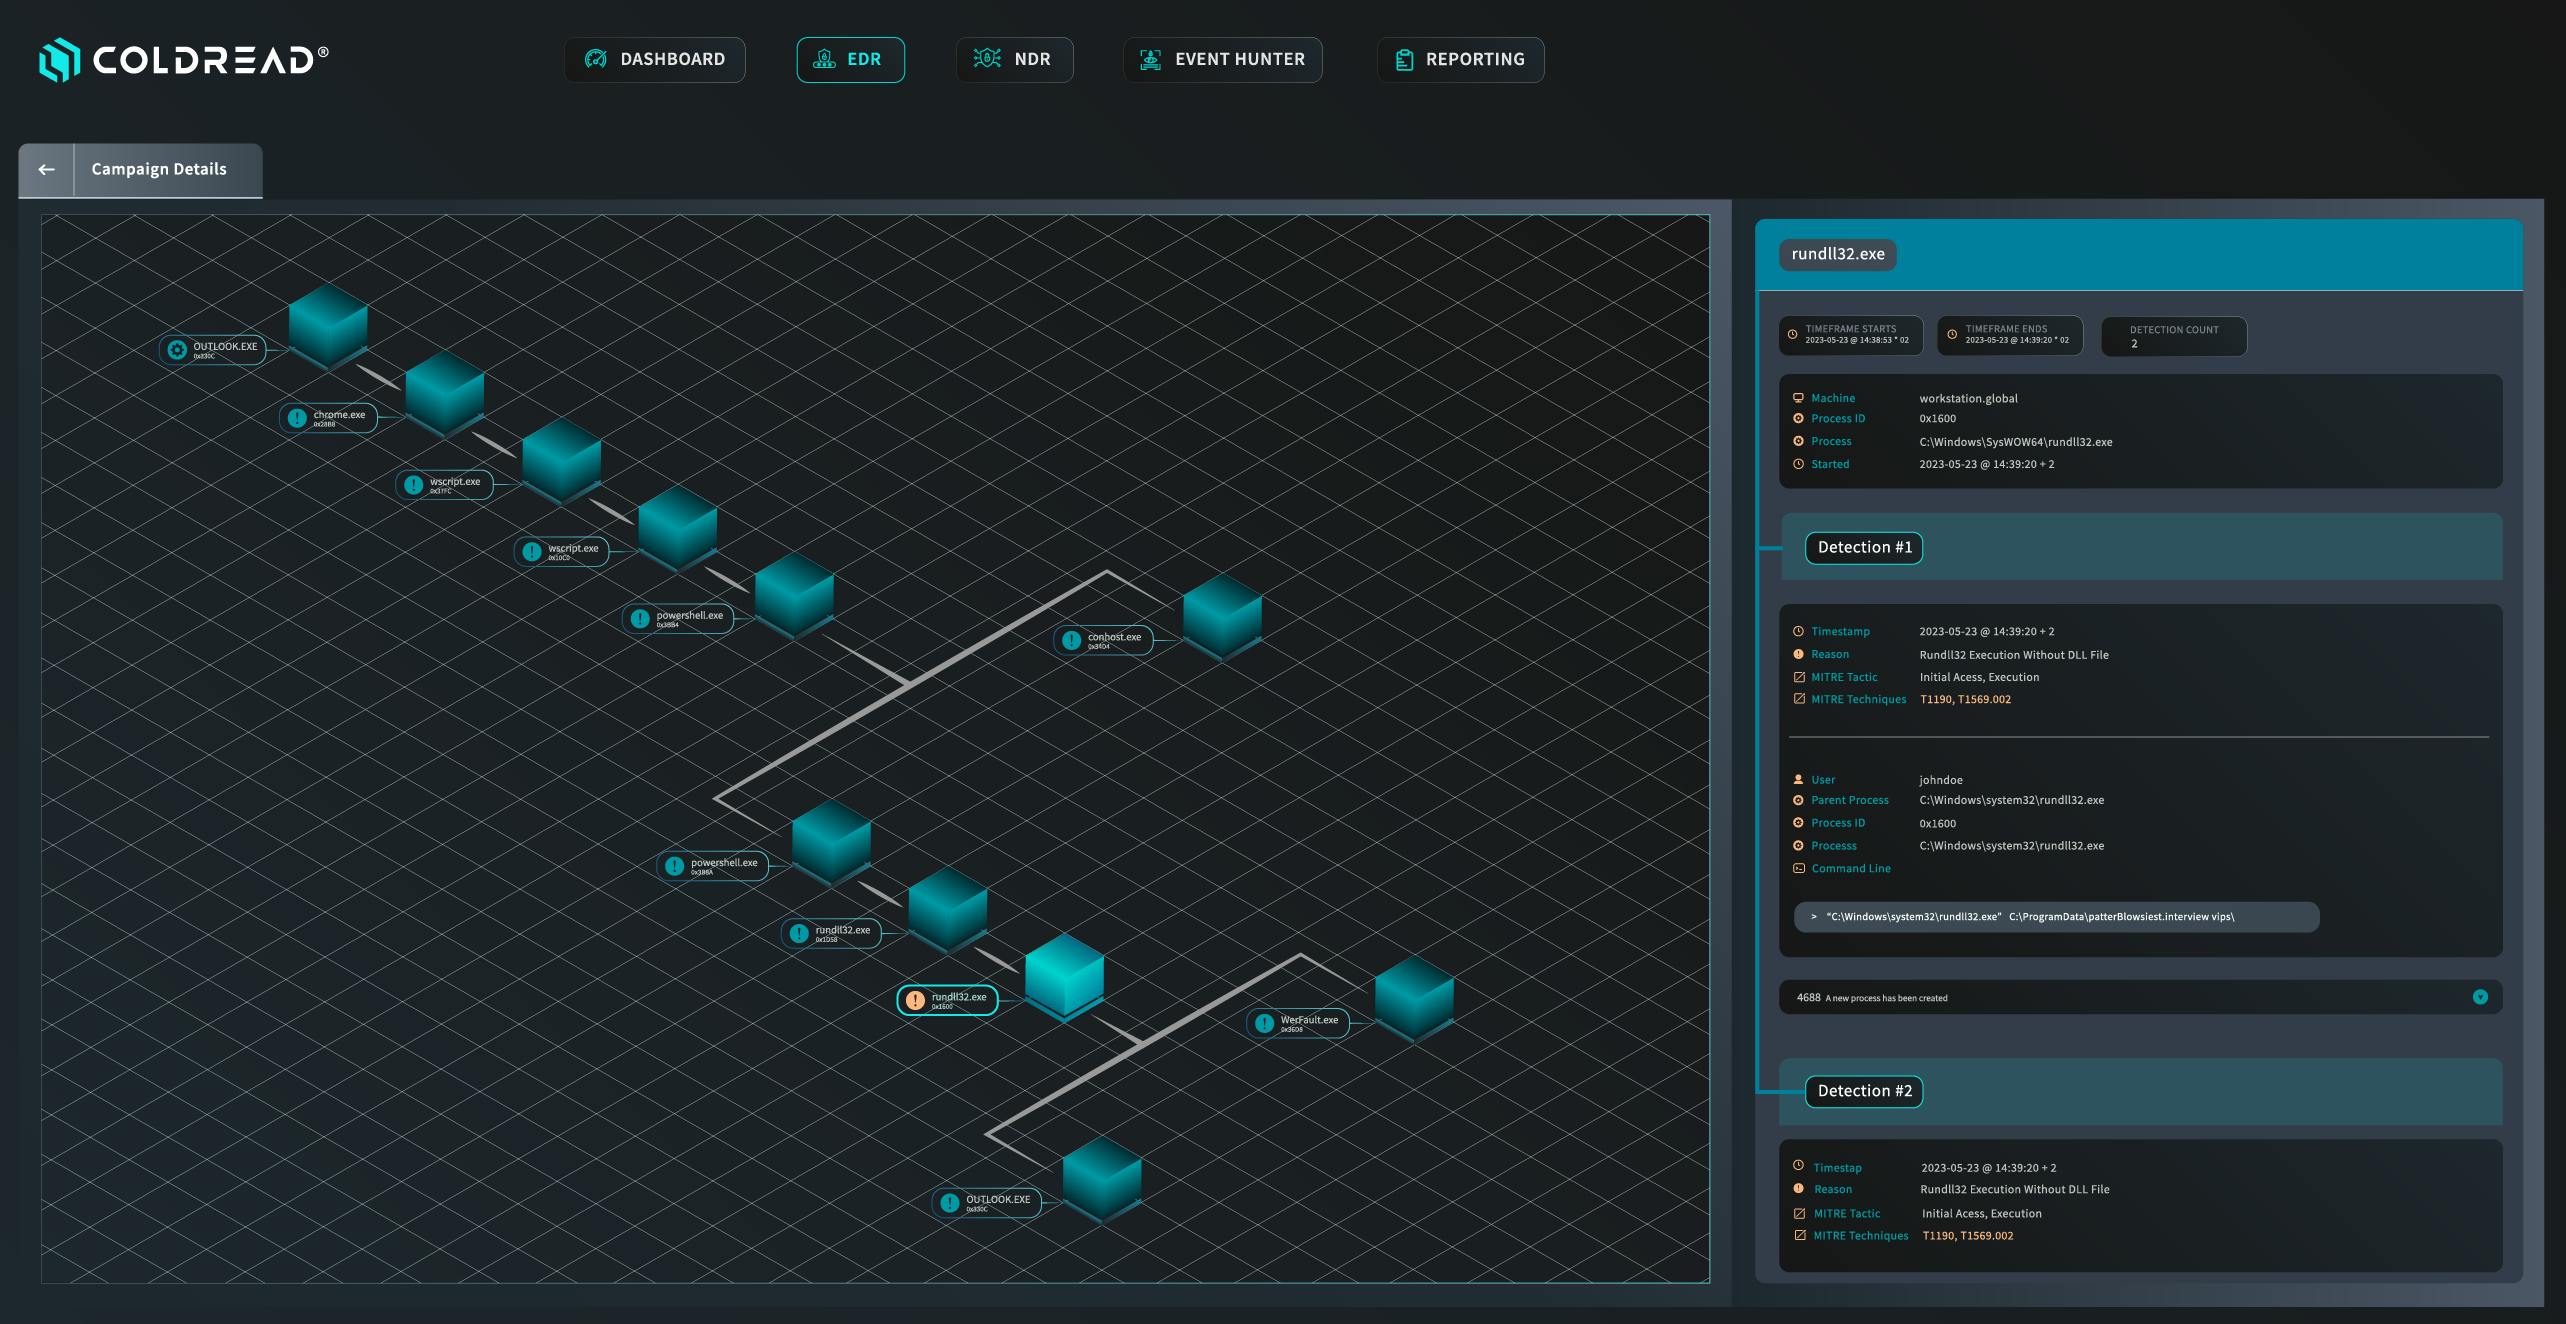This screenshot has width=2566, height=1324.
Task: Click the alert icon on conhost.exe label
Action: pos(1072,640)
